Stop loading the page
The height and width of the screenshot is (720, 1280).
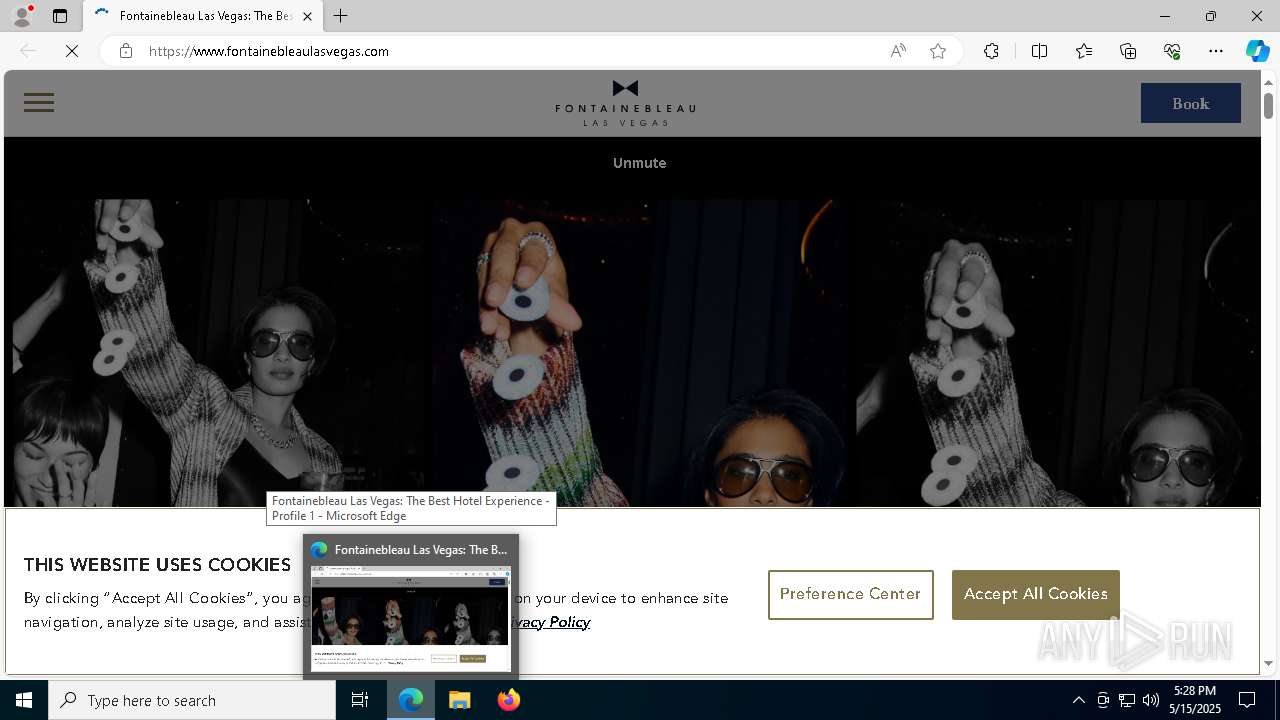[72, 51]
